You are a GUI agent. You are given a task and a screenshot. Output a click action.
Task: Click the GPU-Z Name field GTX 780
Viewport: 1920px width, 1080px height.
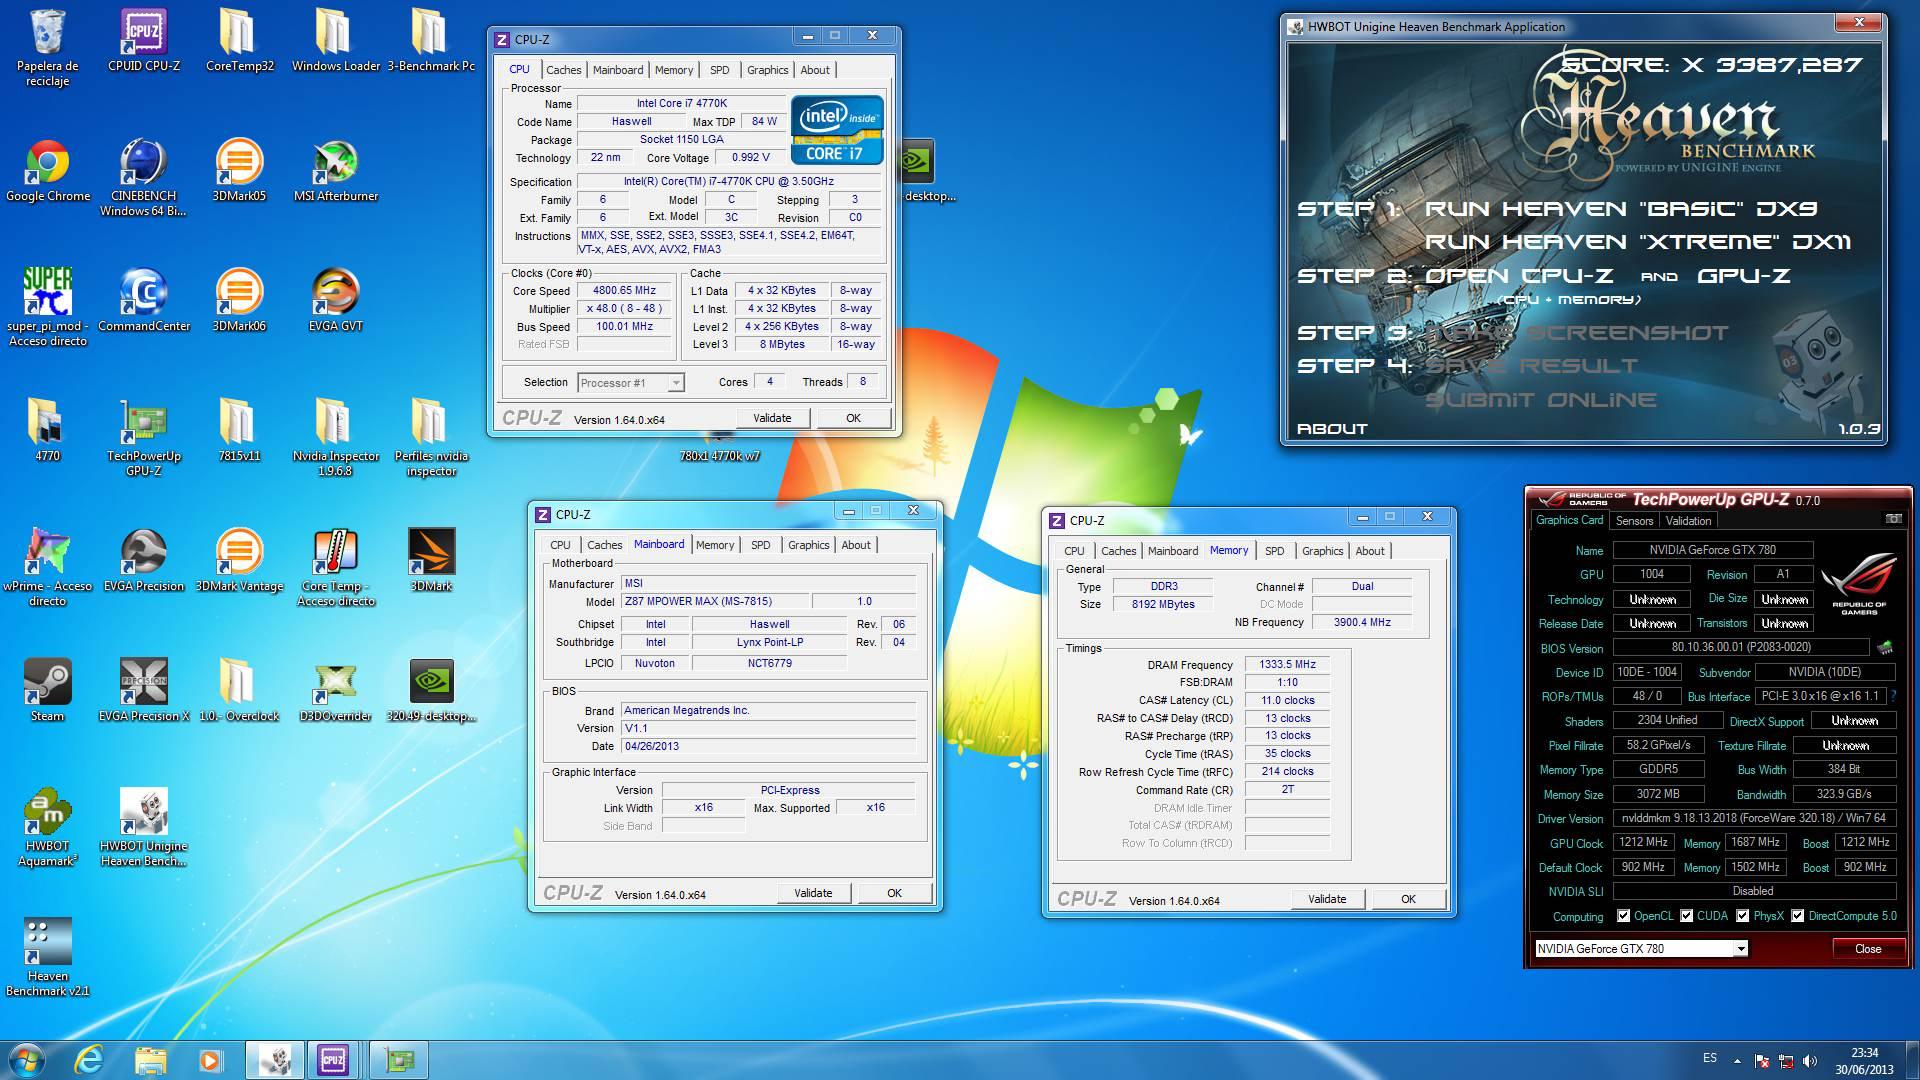1713,550
